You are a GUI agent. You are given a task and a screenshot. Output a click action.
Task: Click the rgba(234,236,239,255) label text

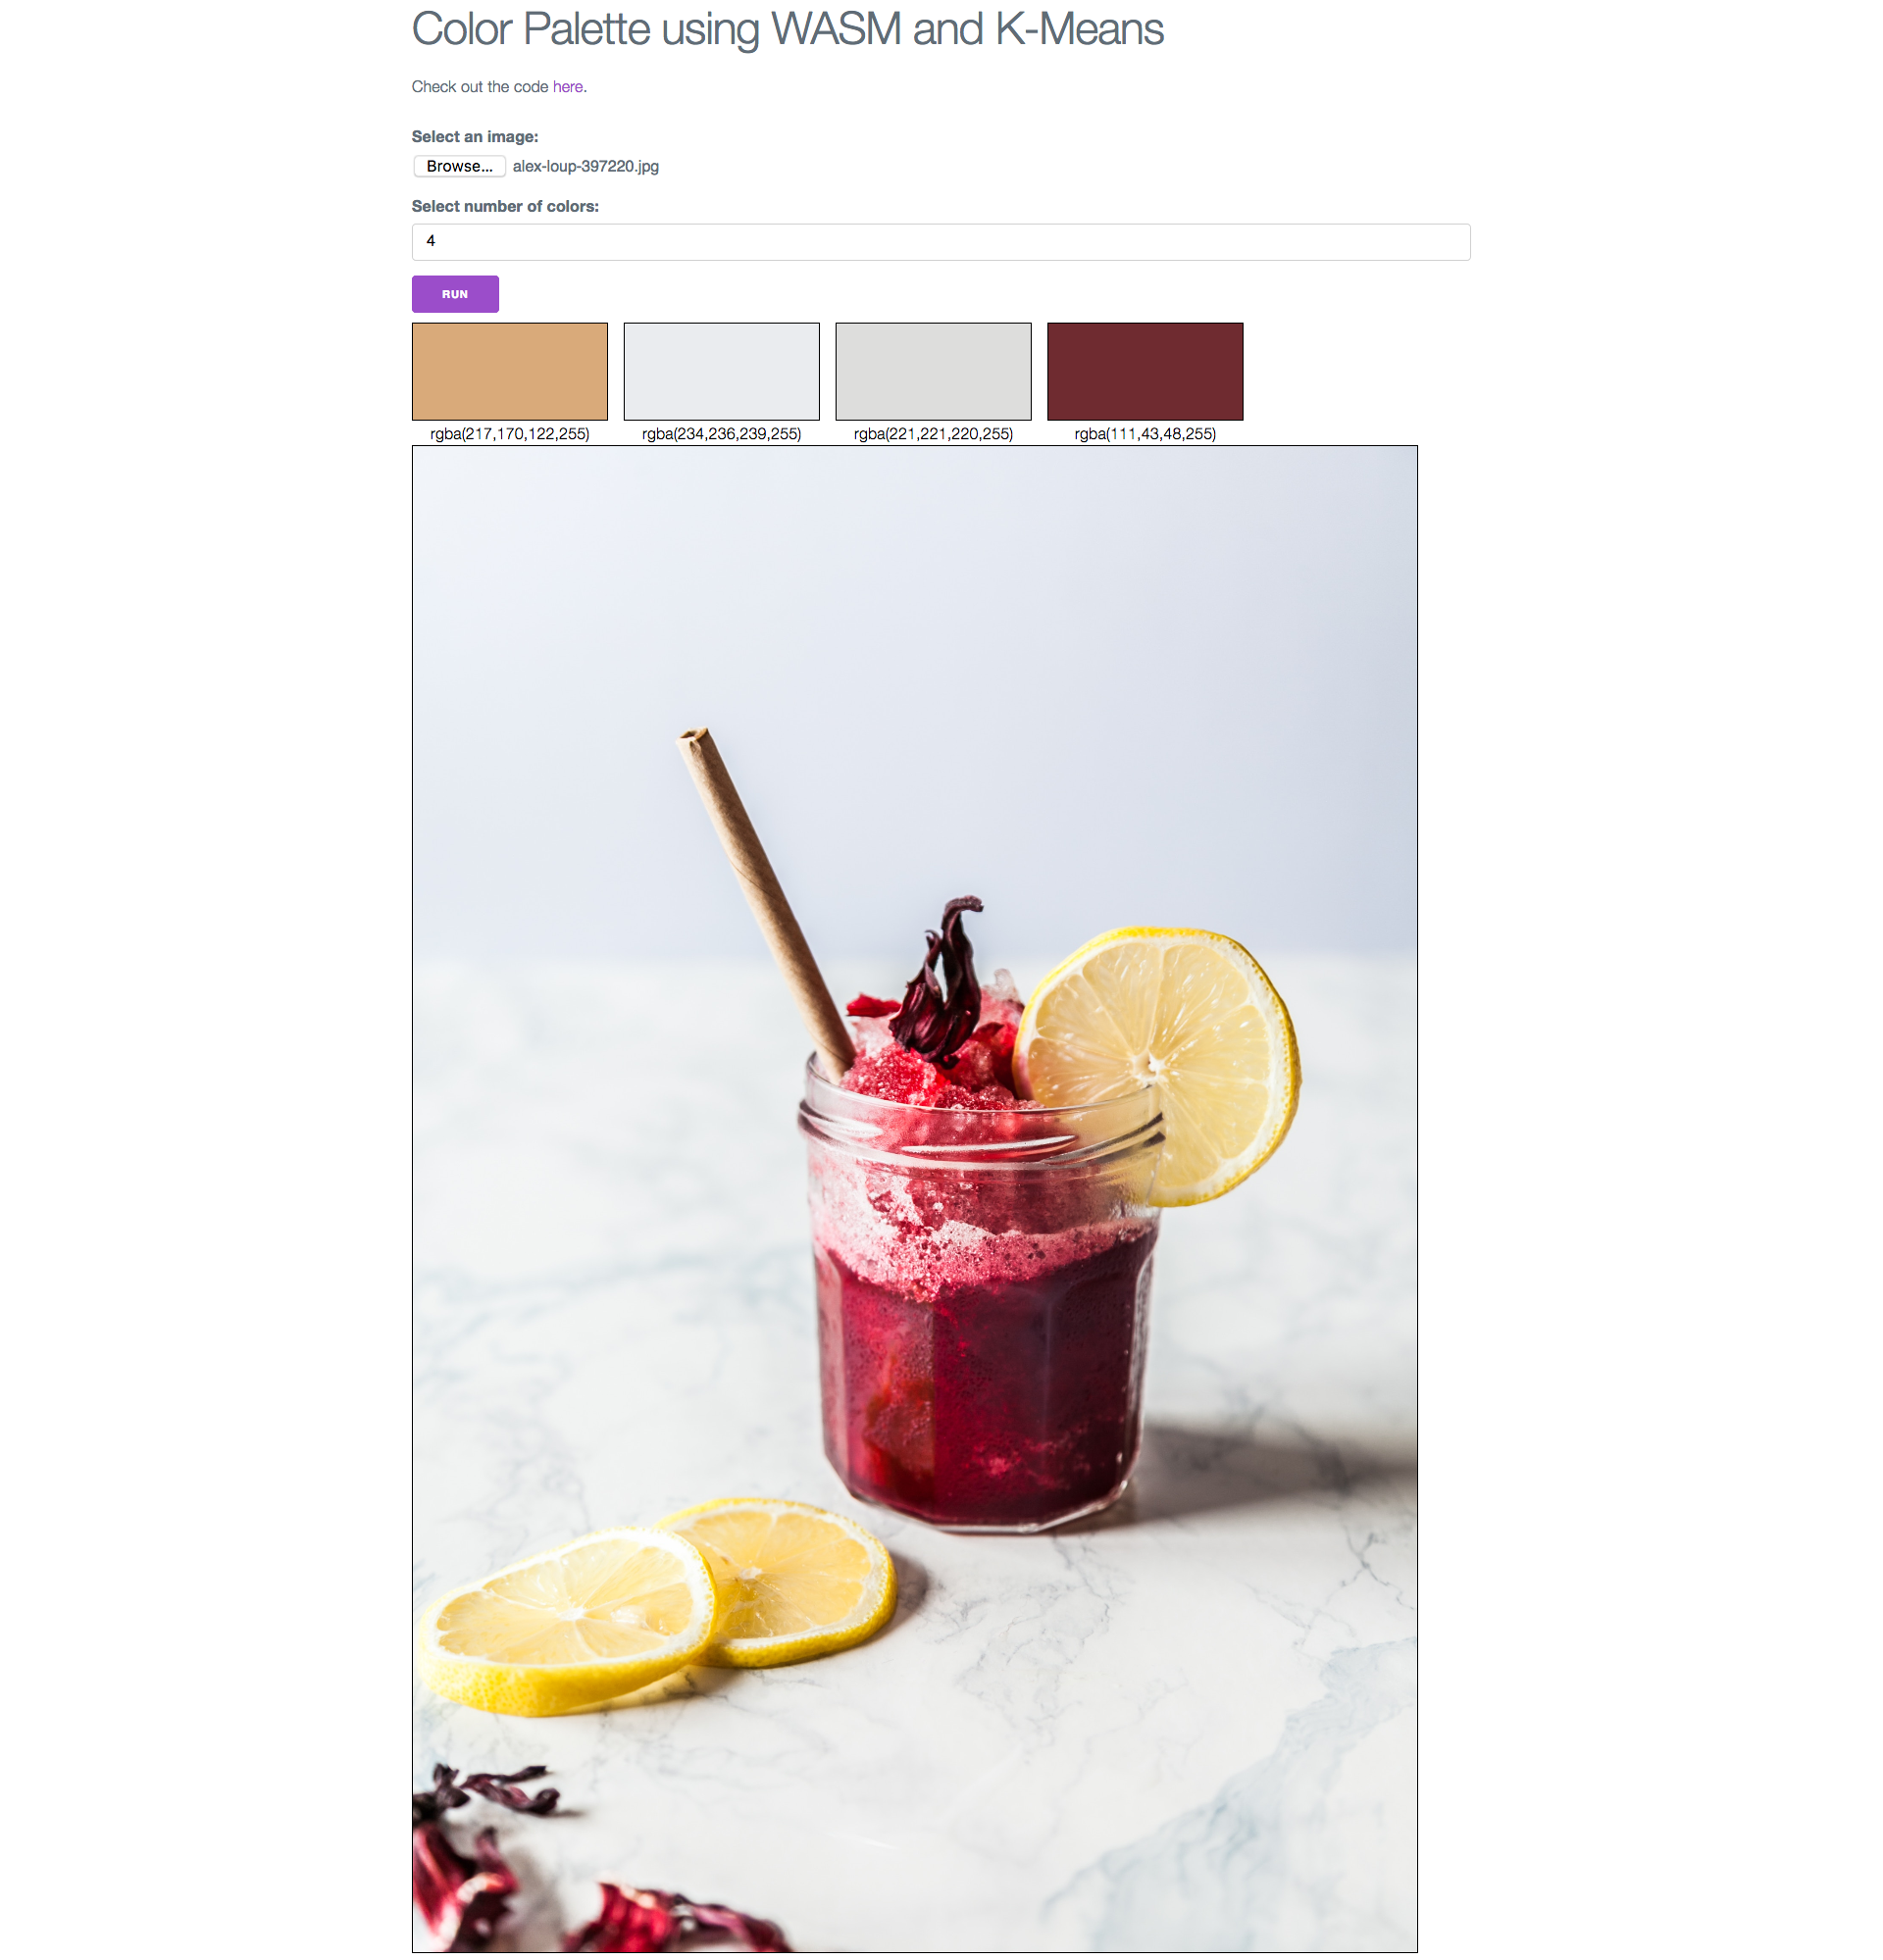coord(721,434)
